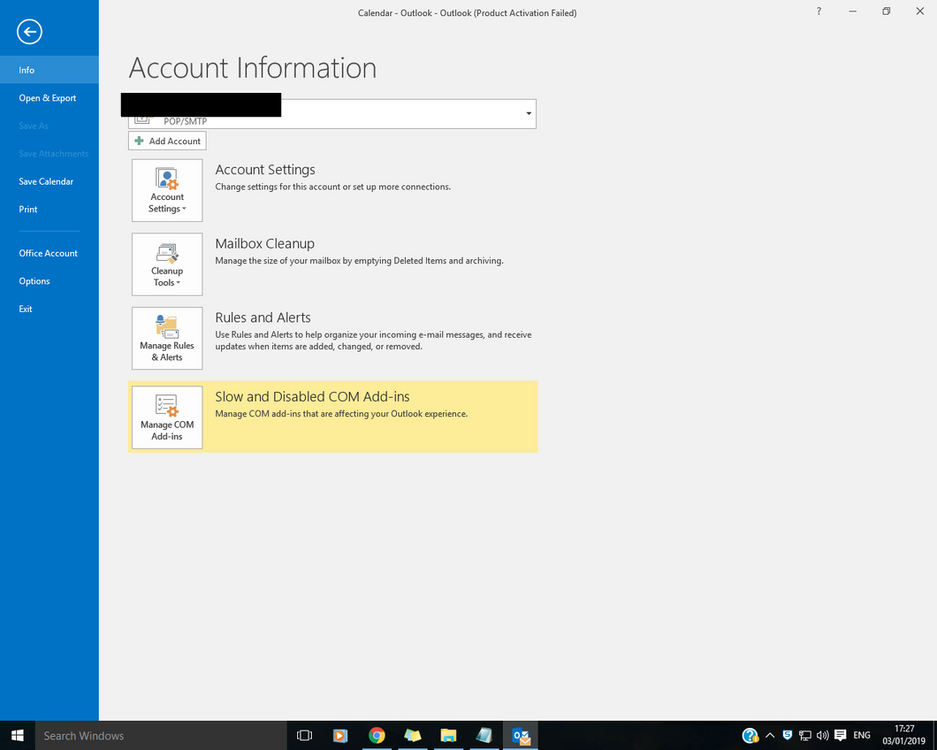Open the media player taskbar icon
Screen dimensions: 937x750
click(x=340, y=736)
